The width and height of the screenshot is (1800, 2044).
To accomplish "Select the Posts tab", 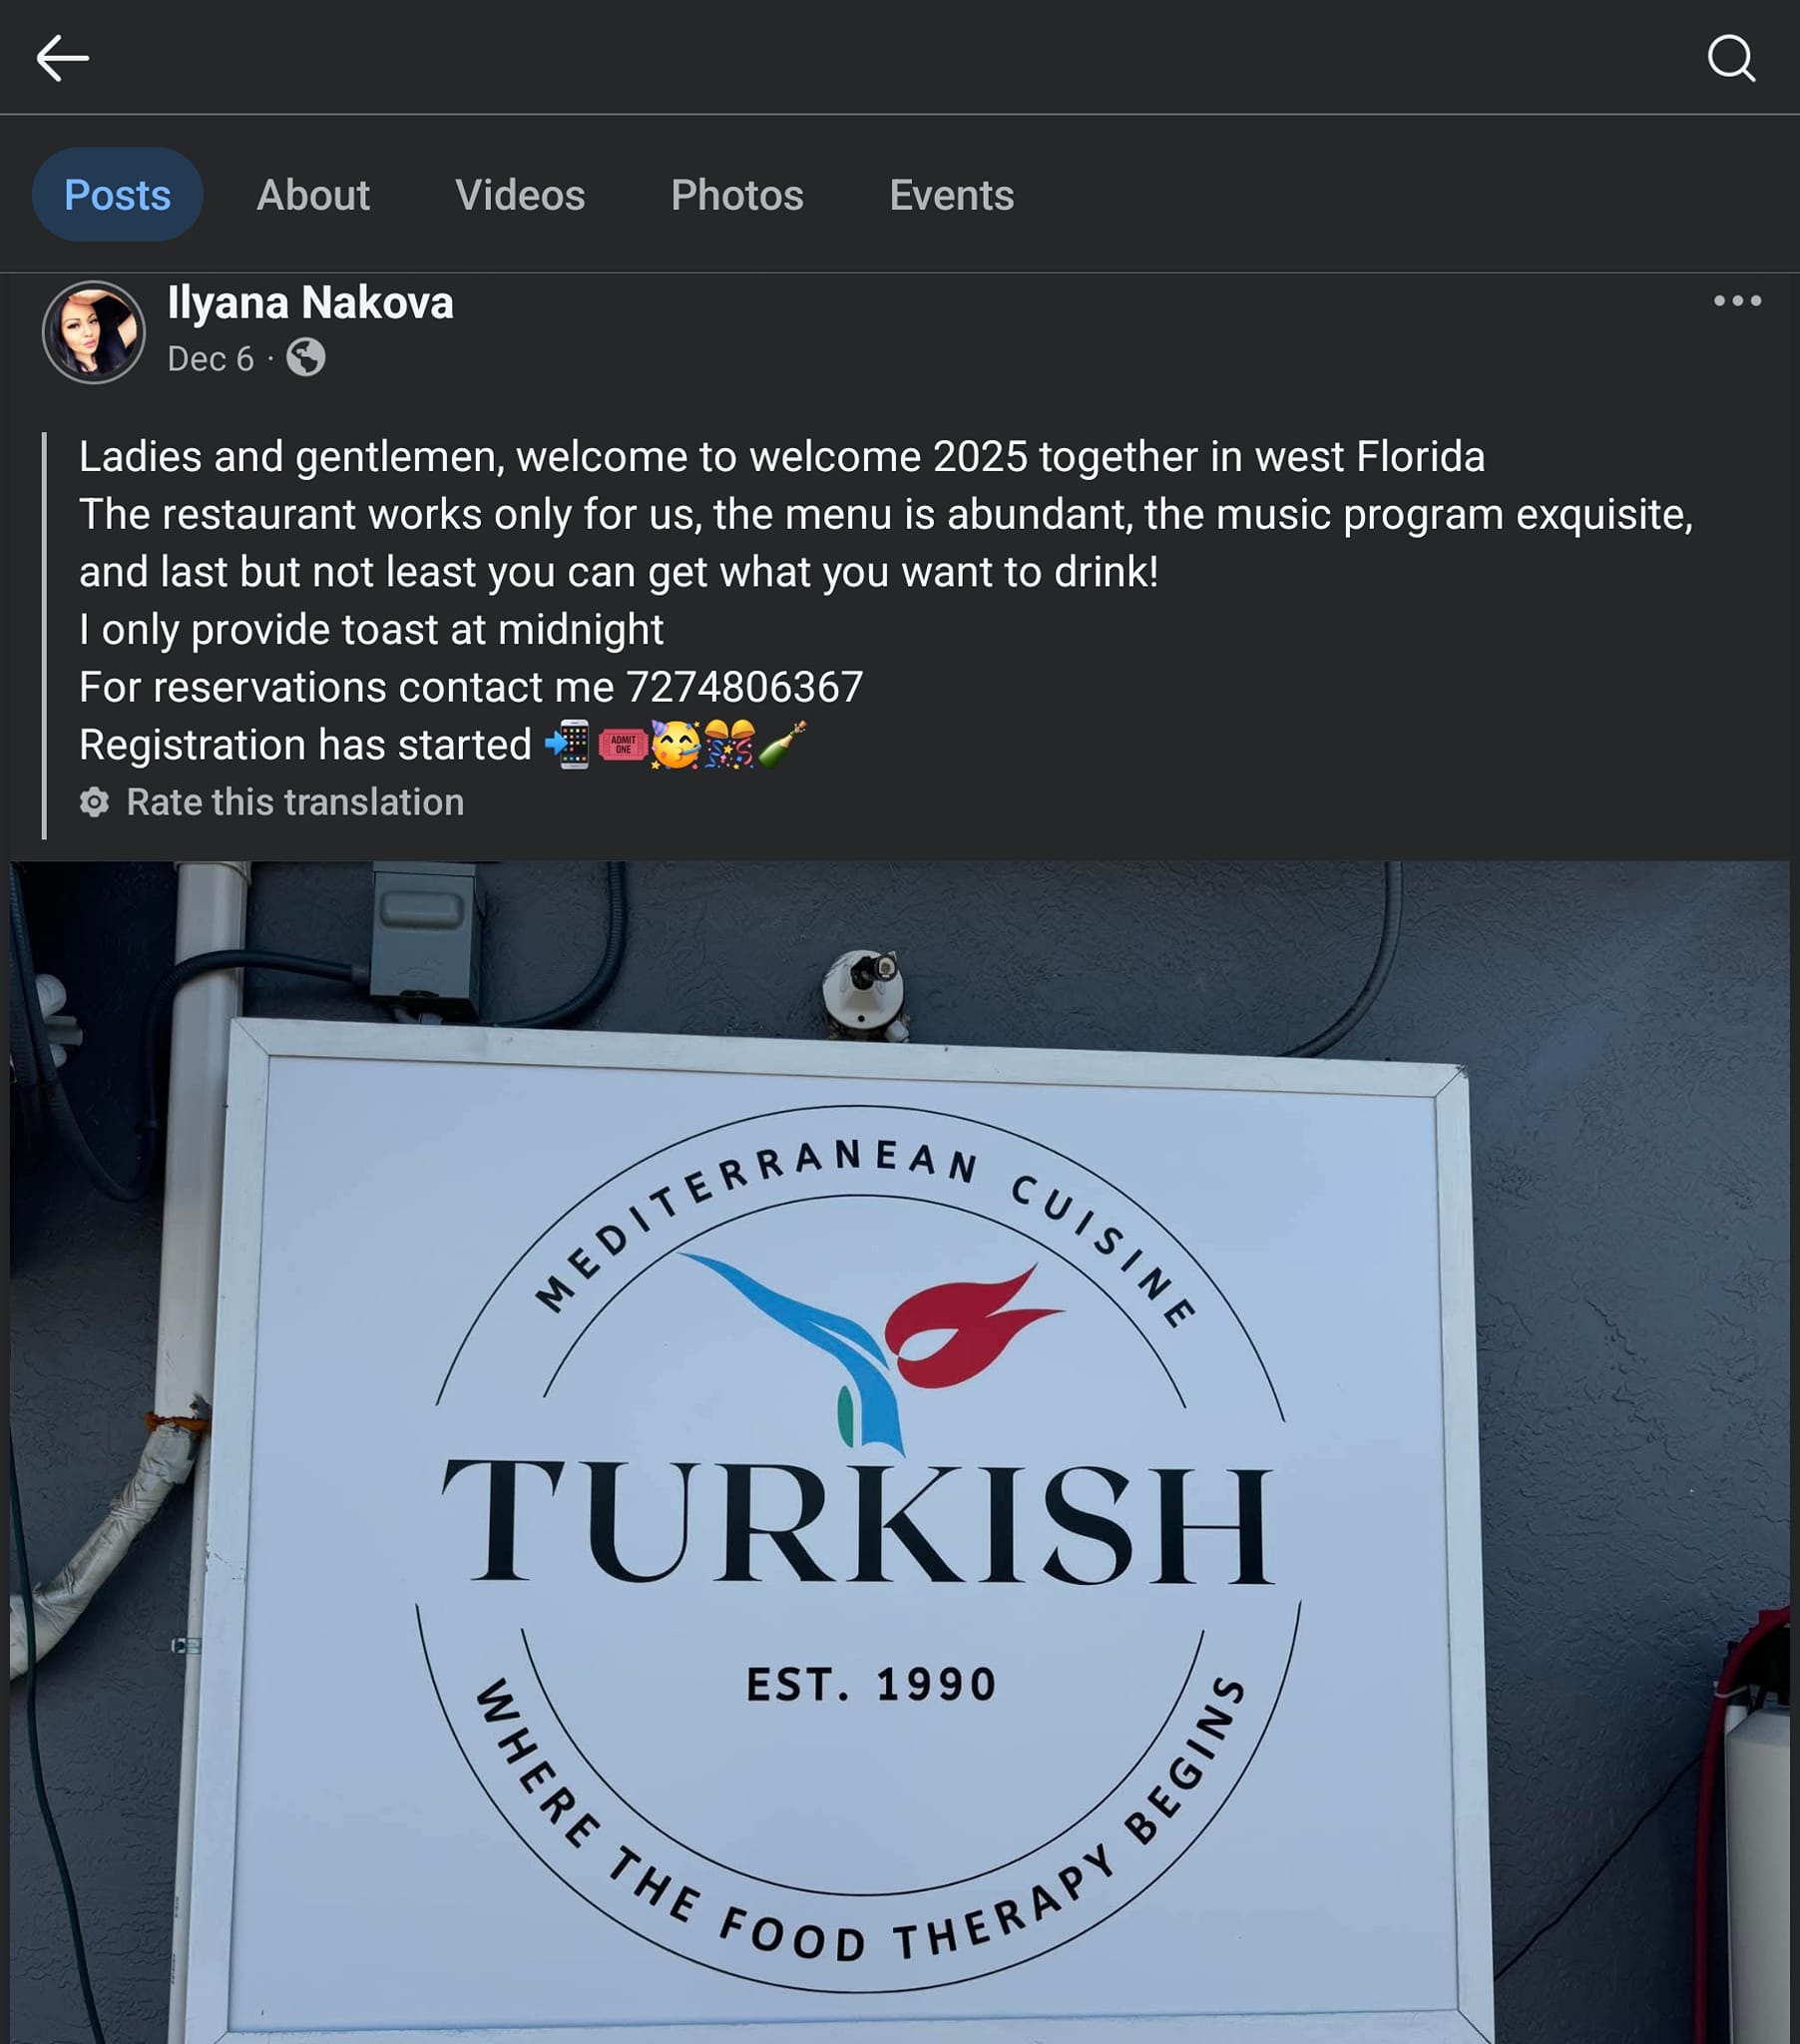I will pyautogui.click(x=117, y=194).
